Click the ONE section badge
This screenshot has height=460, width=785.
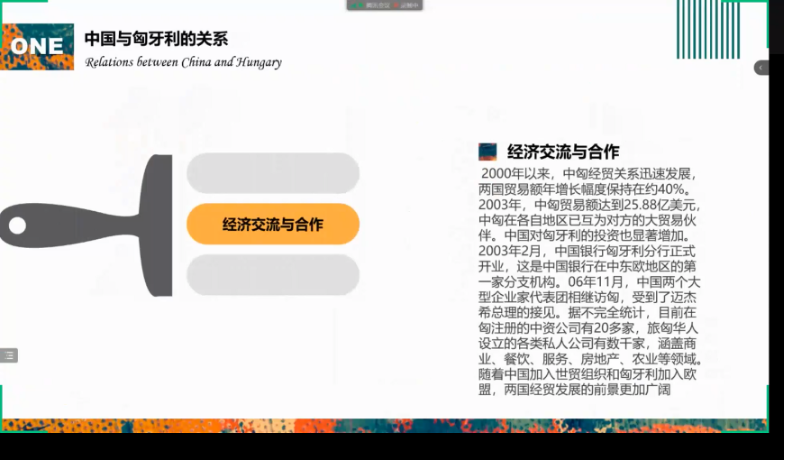pos(37,46)
